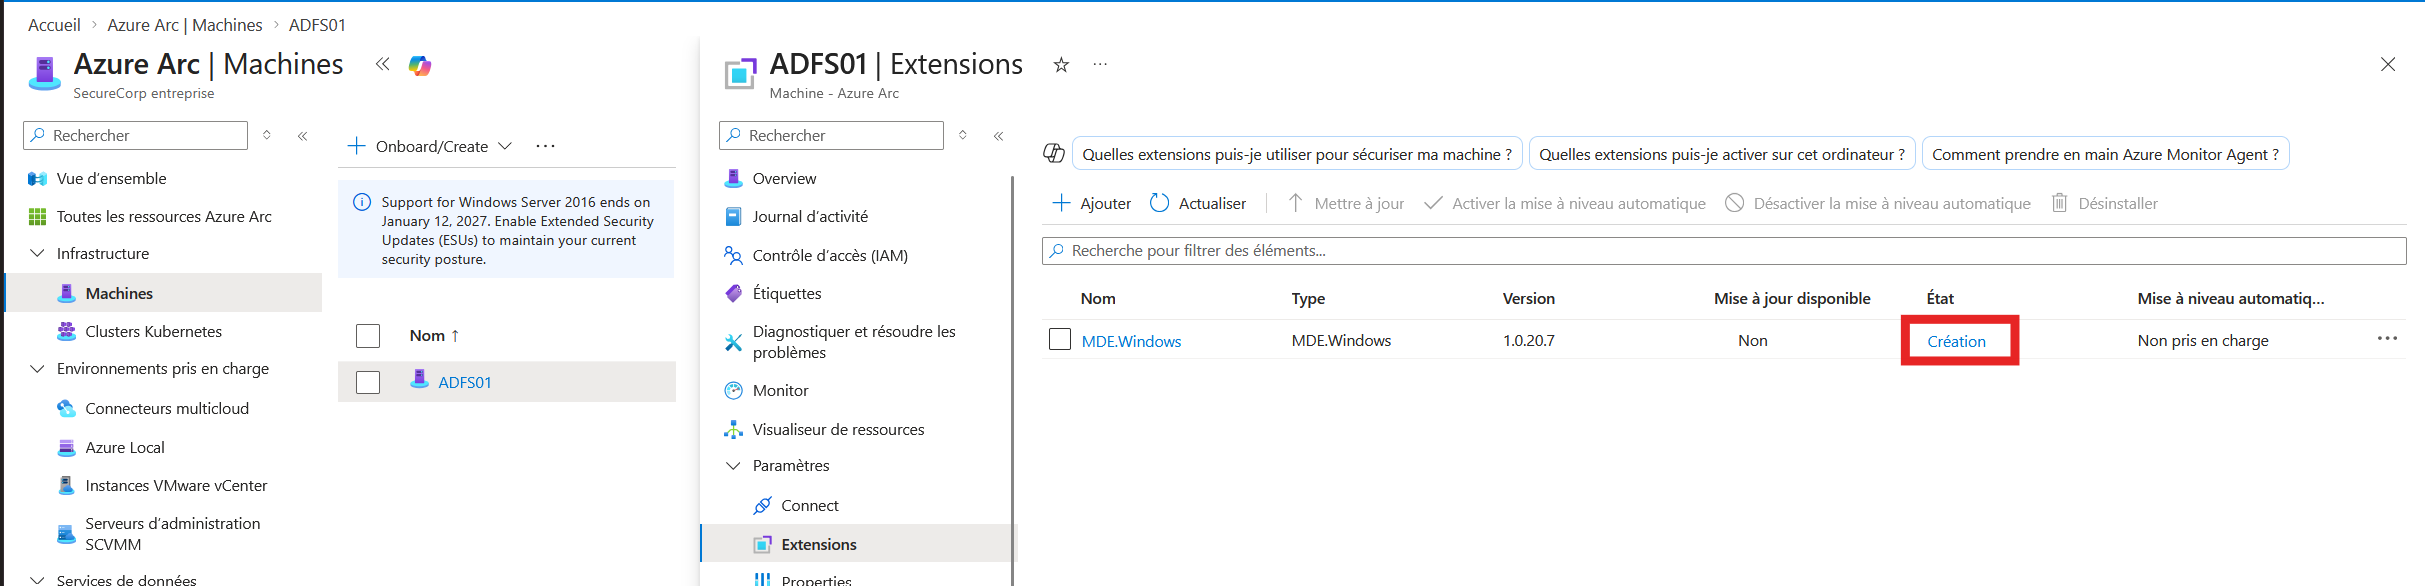Toggle expand arrows beside the ADFS01 search box
Screen dimensions: 2425x586
[x=963, y=135]
